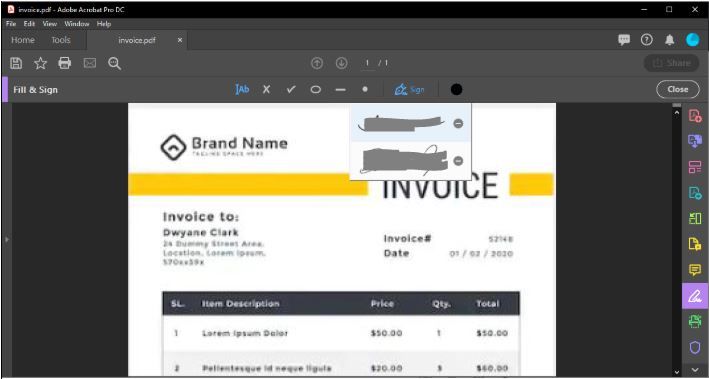709x379 pixels.
Task: Send file by email envelope icon
Action: [90, 63]
